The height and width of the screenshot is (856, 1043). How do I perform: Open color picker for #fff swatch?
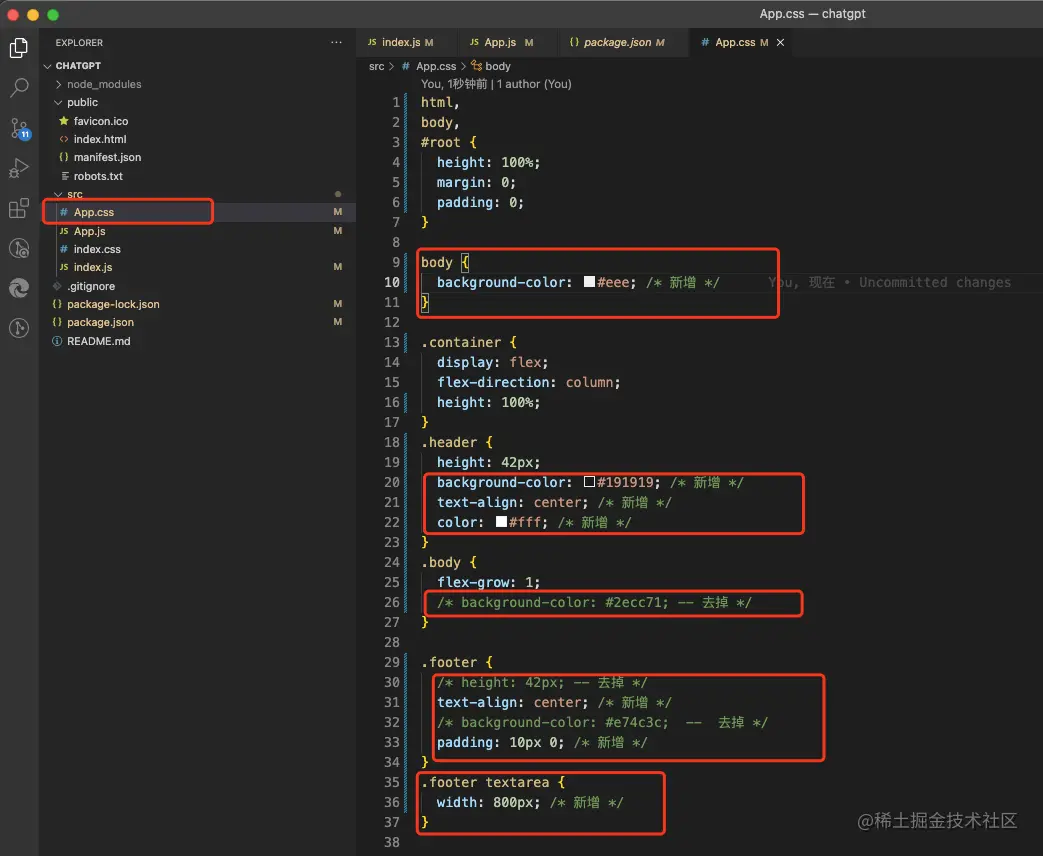pos(502,521)
